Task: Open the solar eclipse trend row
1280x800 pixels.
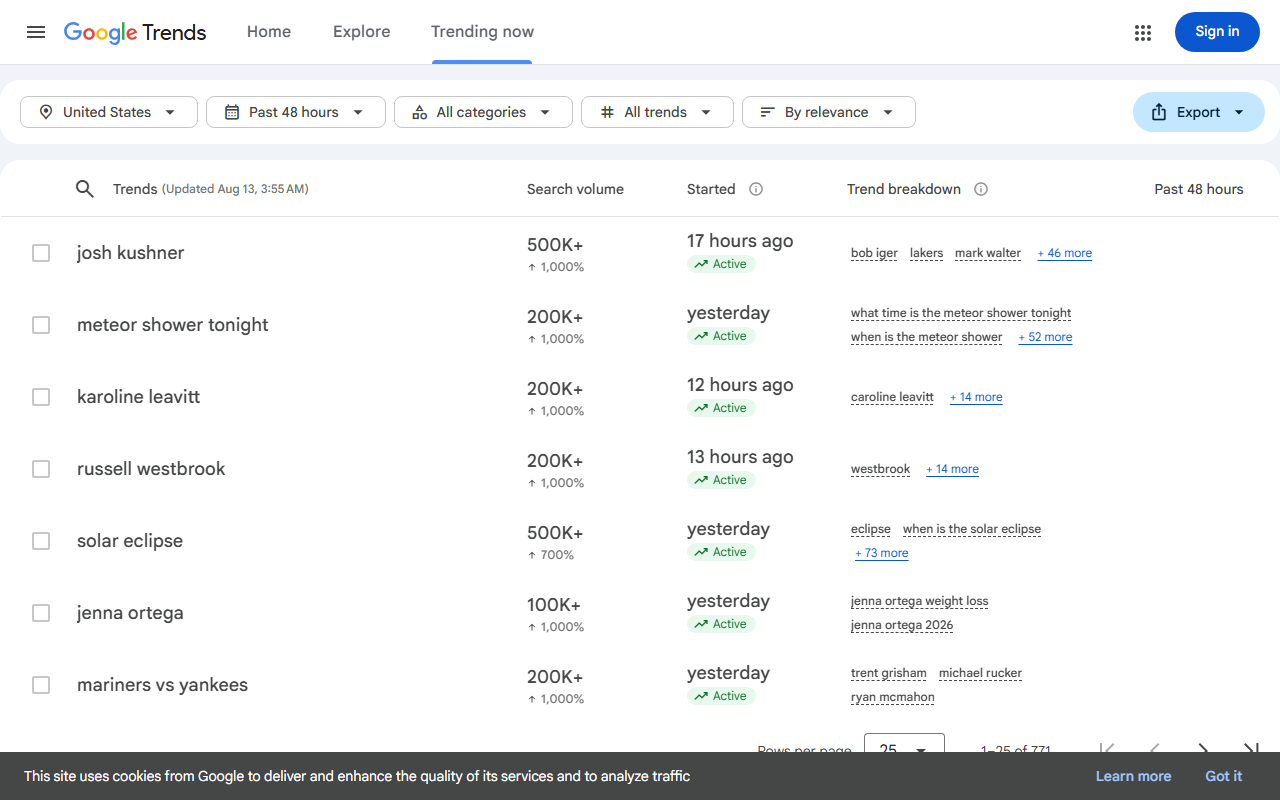Action: (130, 541)
